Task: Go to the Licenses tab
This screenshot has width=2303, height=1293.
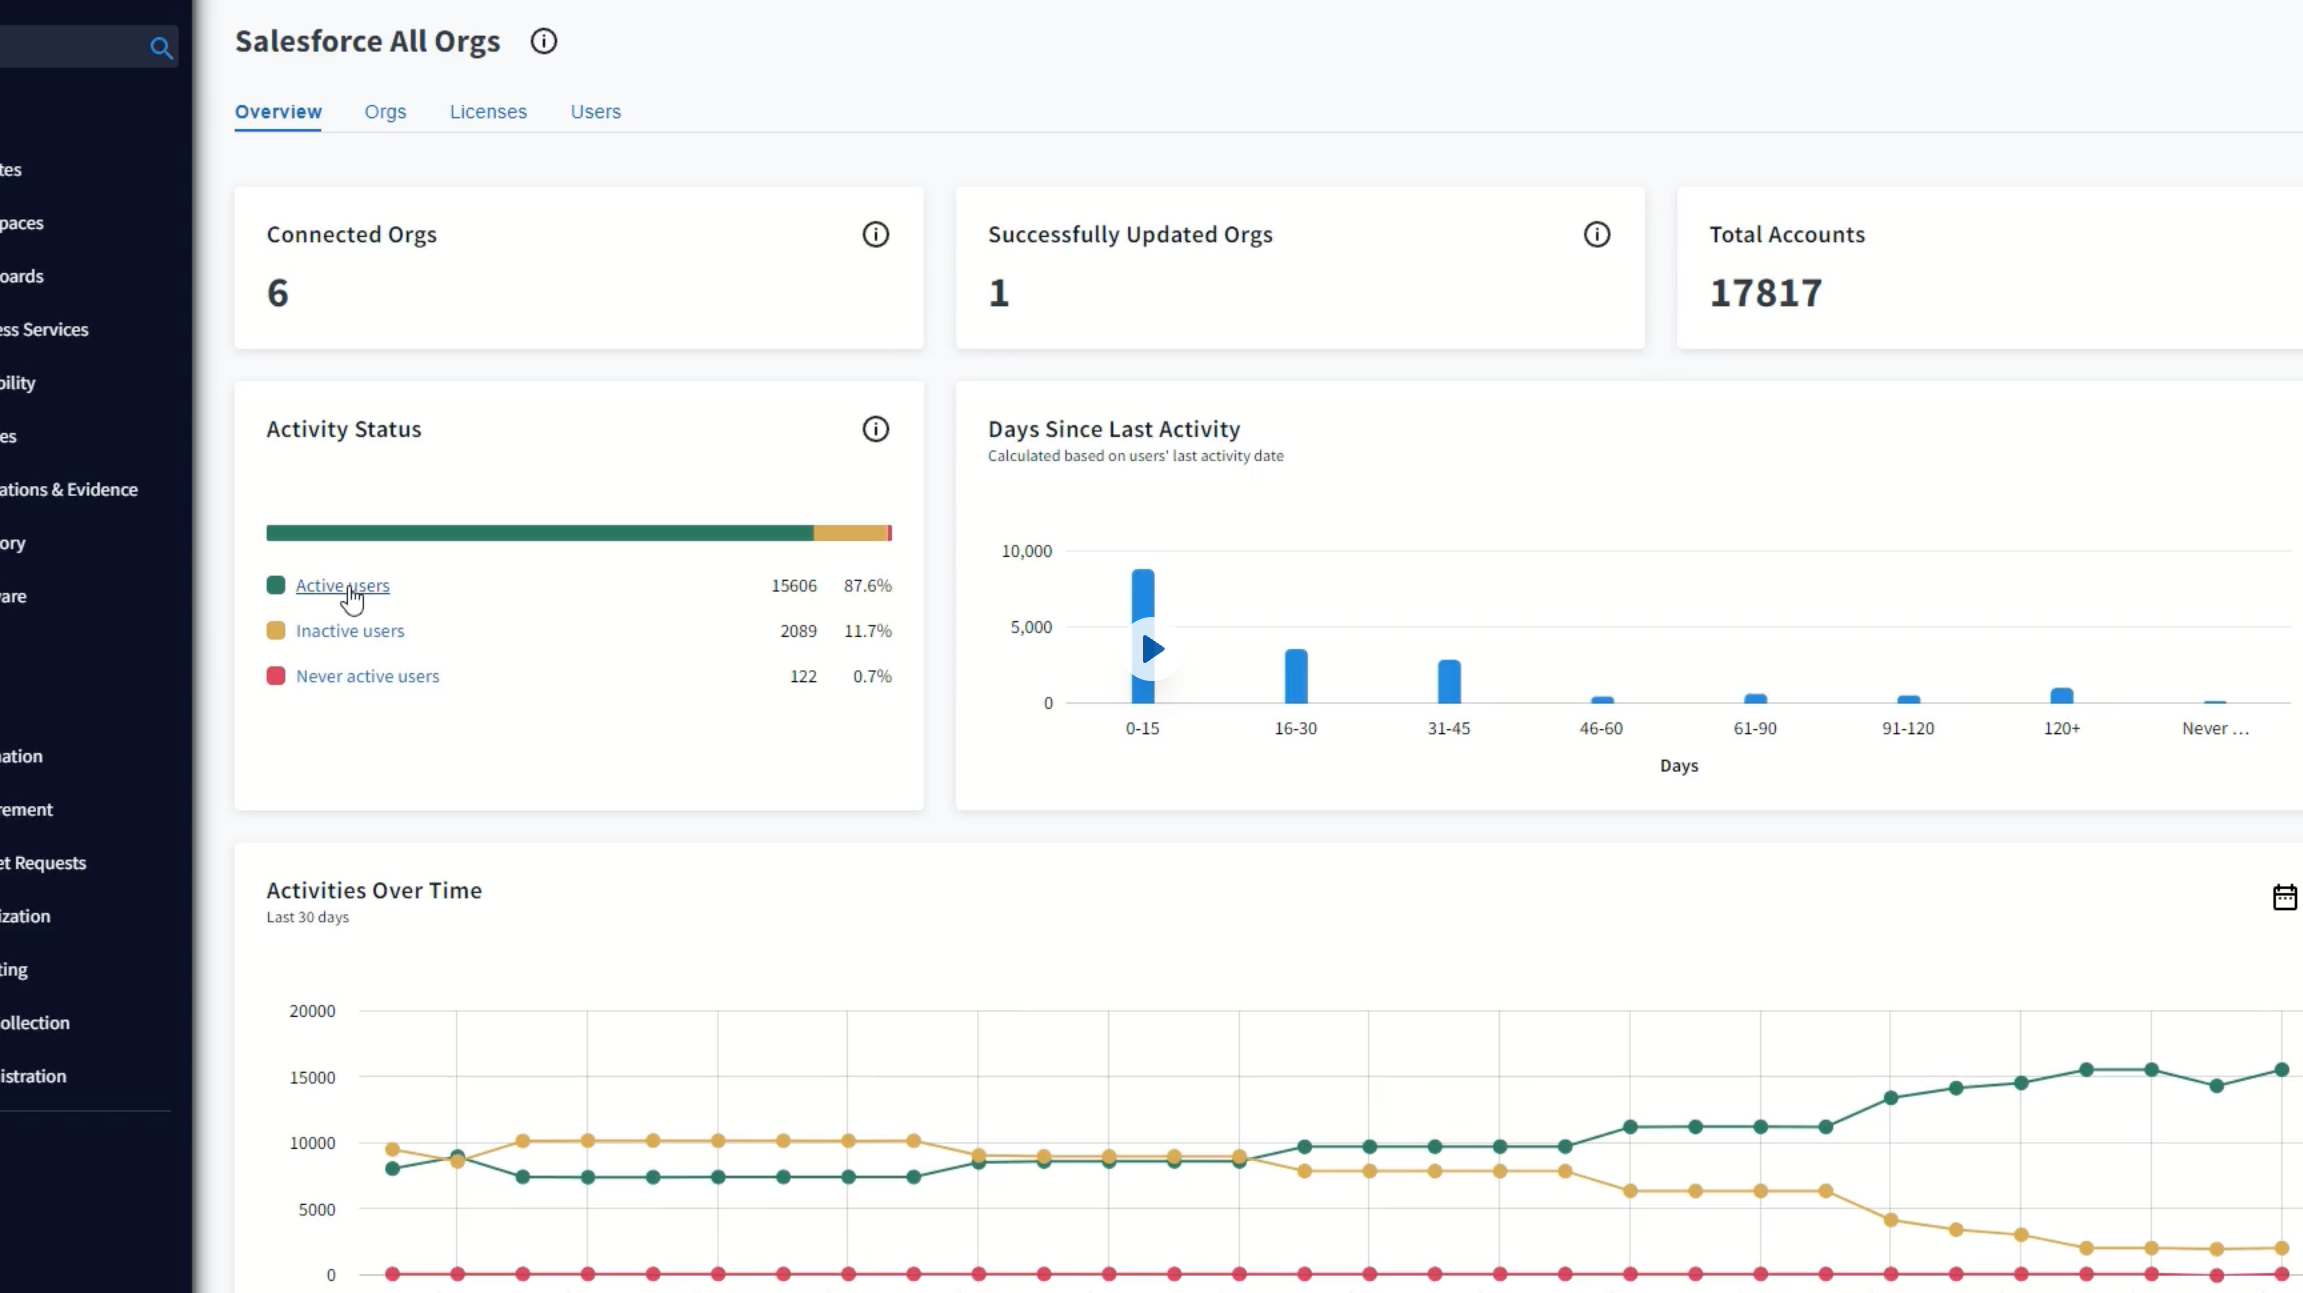Action: click(488, 111)
